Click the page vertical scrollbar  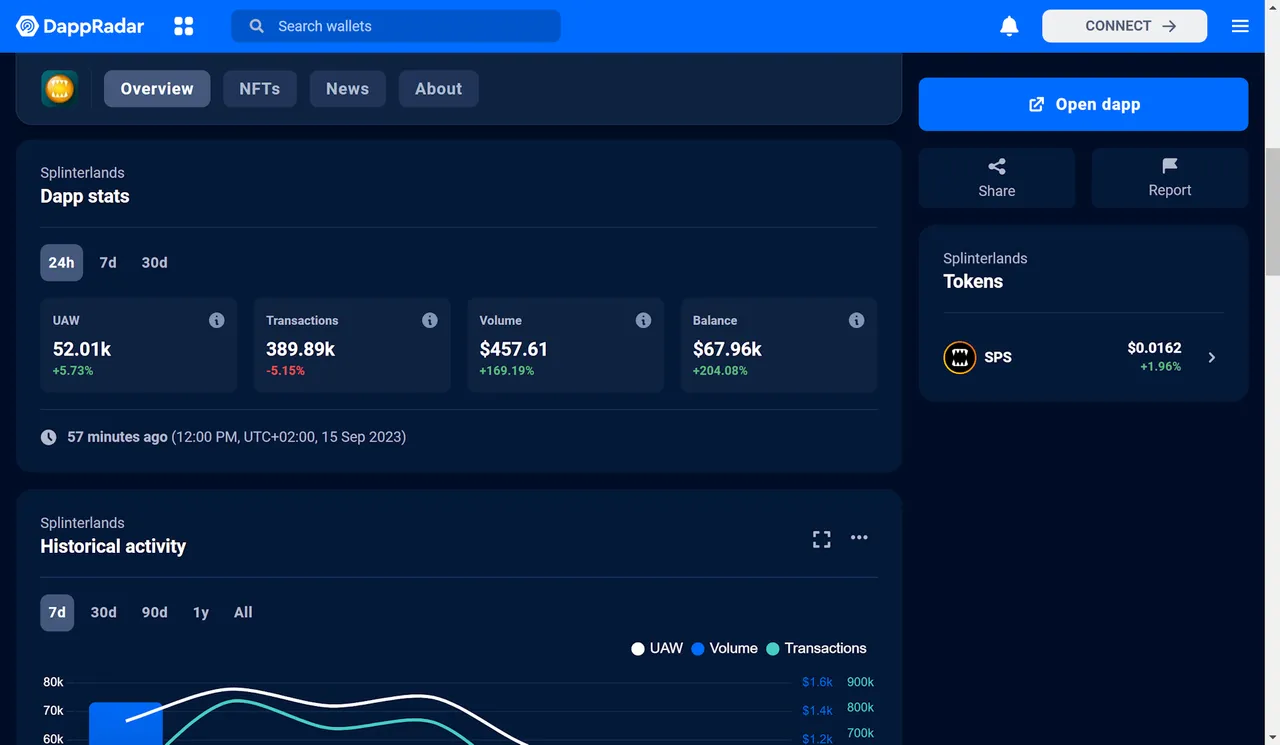pyautogui.click(x=1272, y=210)
